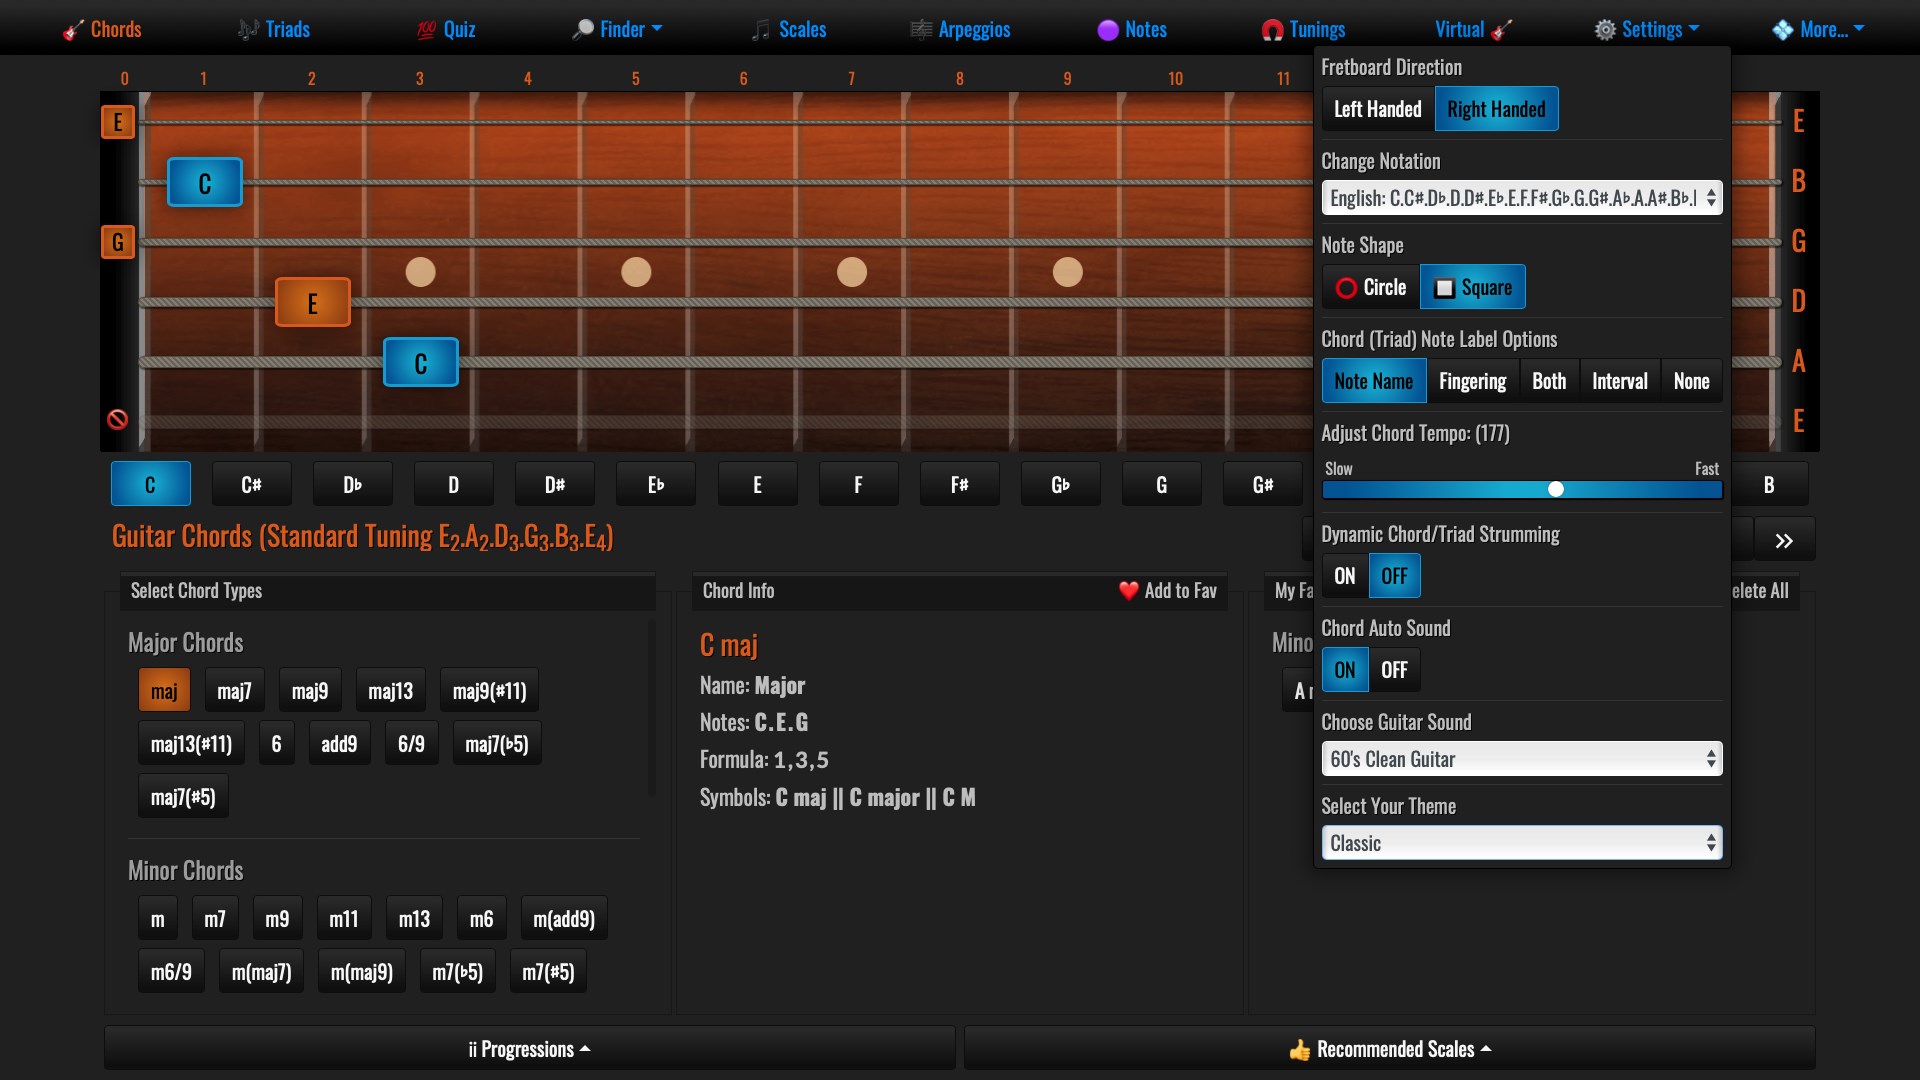Click the Virtual guitar icon
1920x1080 pixels.
point(1501,30)
